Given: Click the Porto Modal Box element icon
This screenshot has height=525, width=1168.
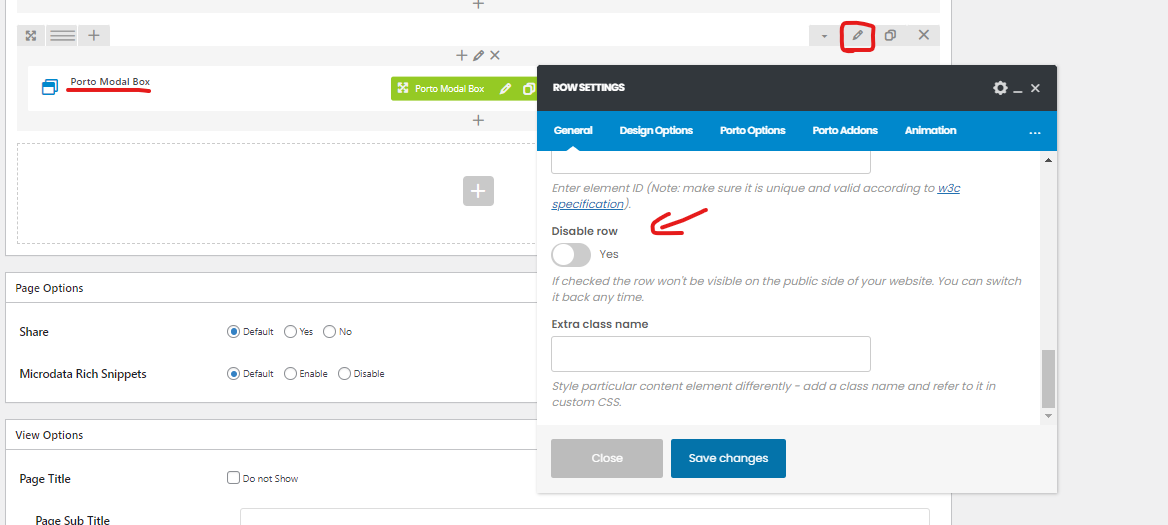Looking at the screenshot, I should click(50, 87).
